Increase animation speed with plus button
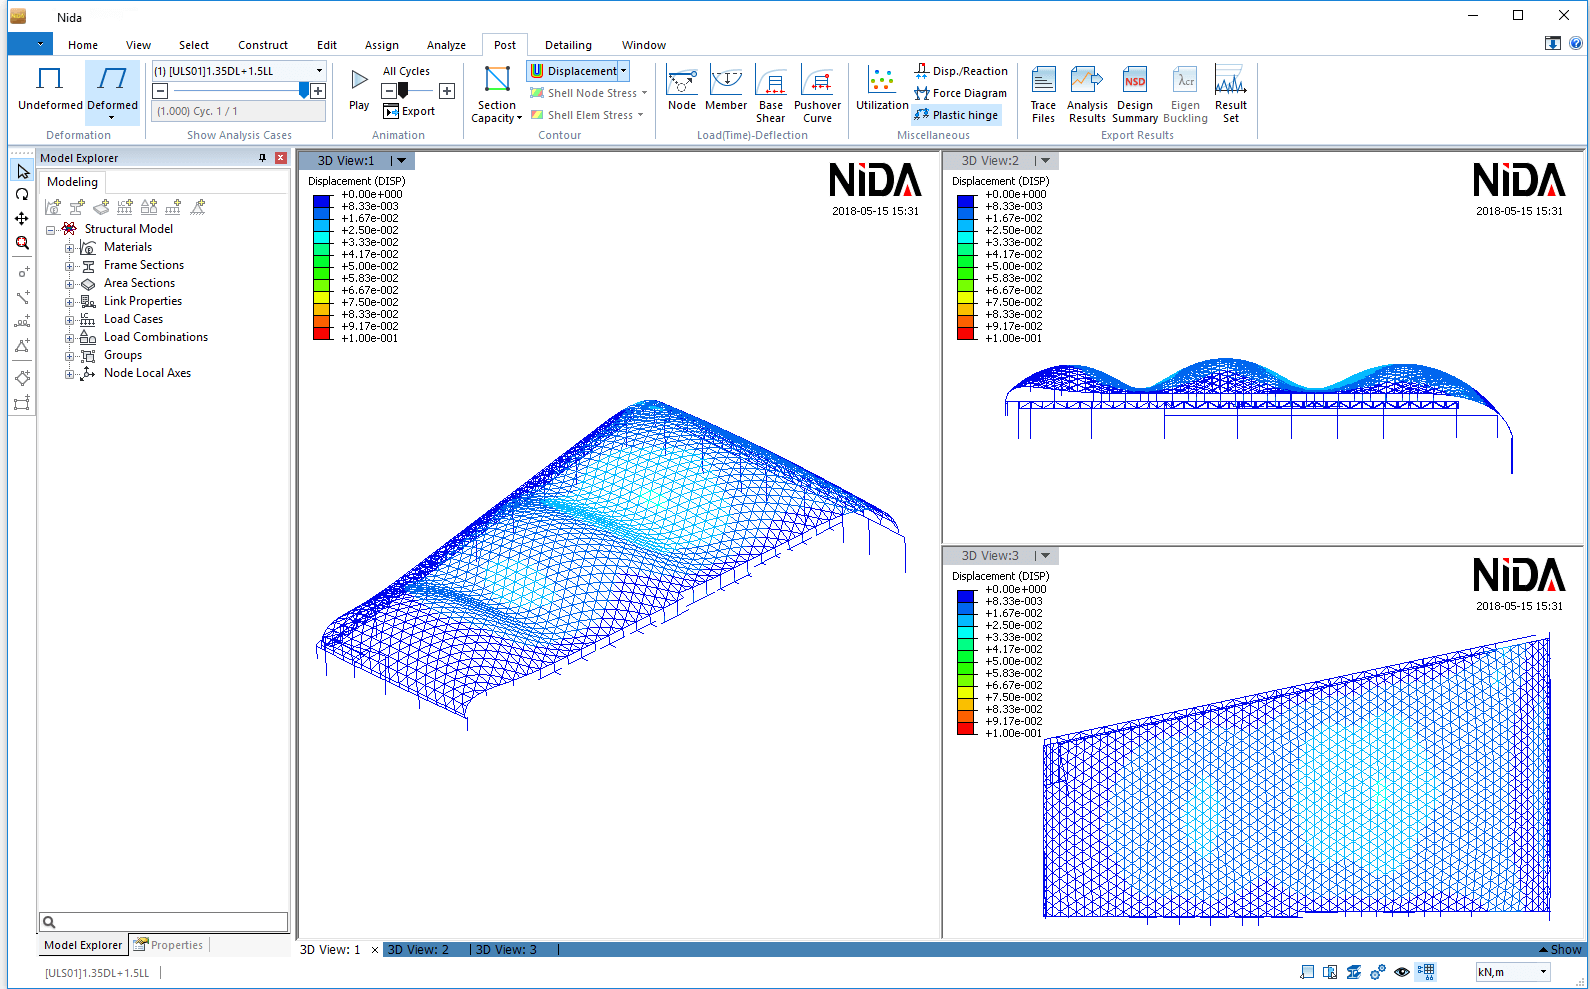1590x989 pixels. [x=447, y=91]
